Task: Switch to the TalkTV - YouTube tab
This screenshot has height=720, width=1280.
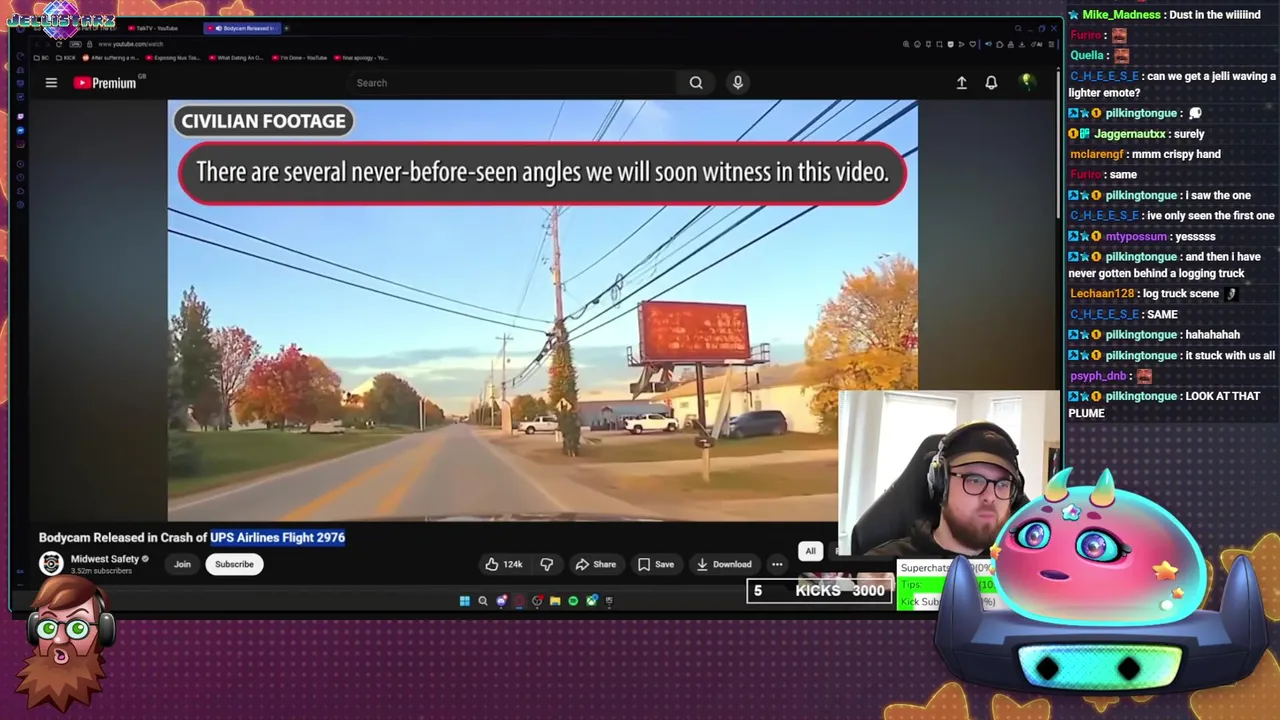Action: [x=153, y=28]
